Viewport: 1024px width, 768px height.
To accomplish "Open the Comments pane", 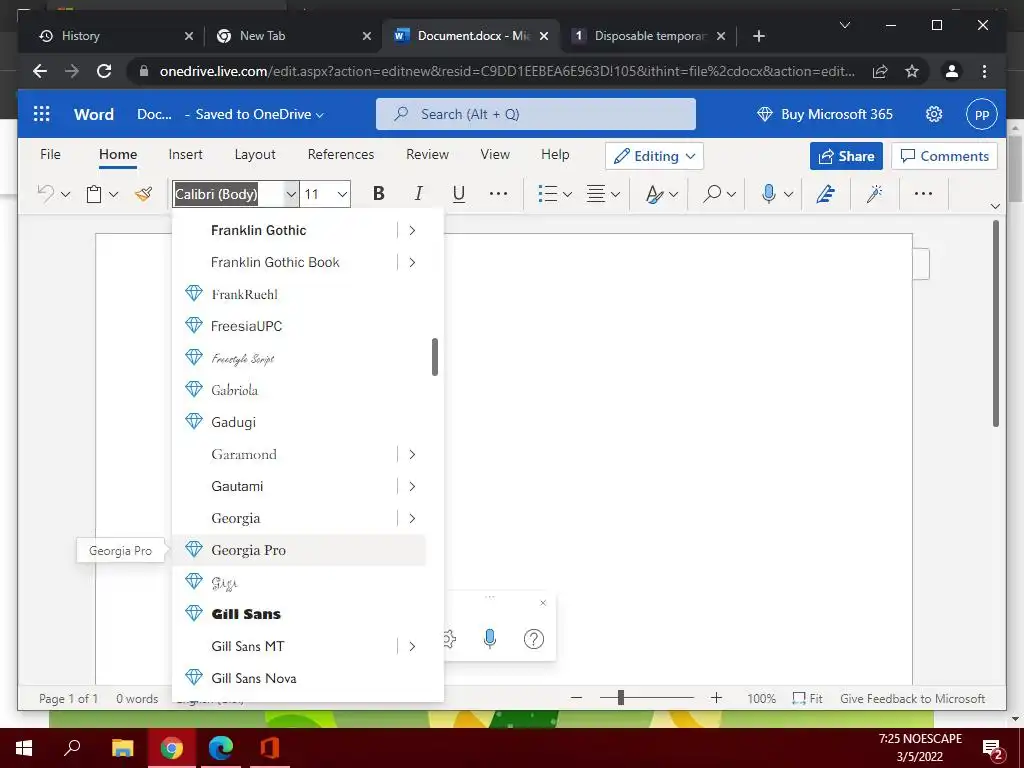I will coord(944,156).
